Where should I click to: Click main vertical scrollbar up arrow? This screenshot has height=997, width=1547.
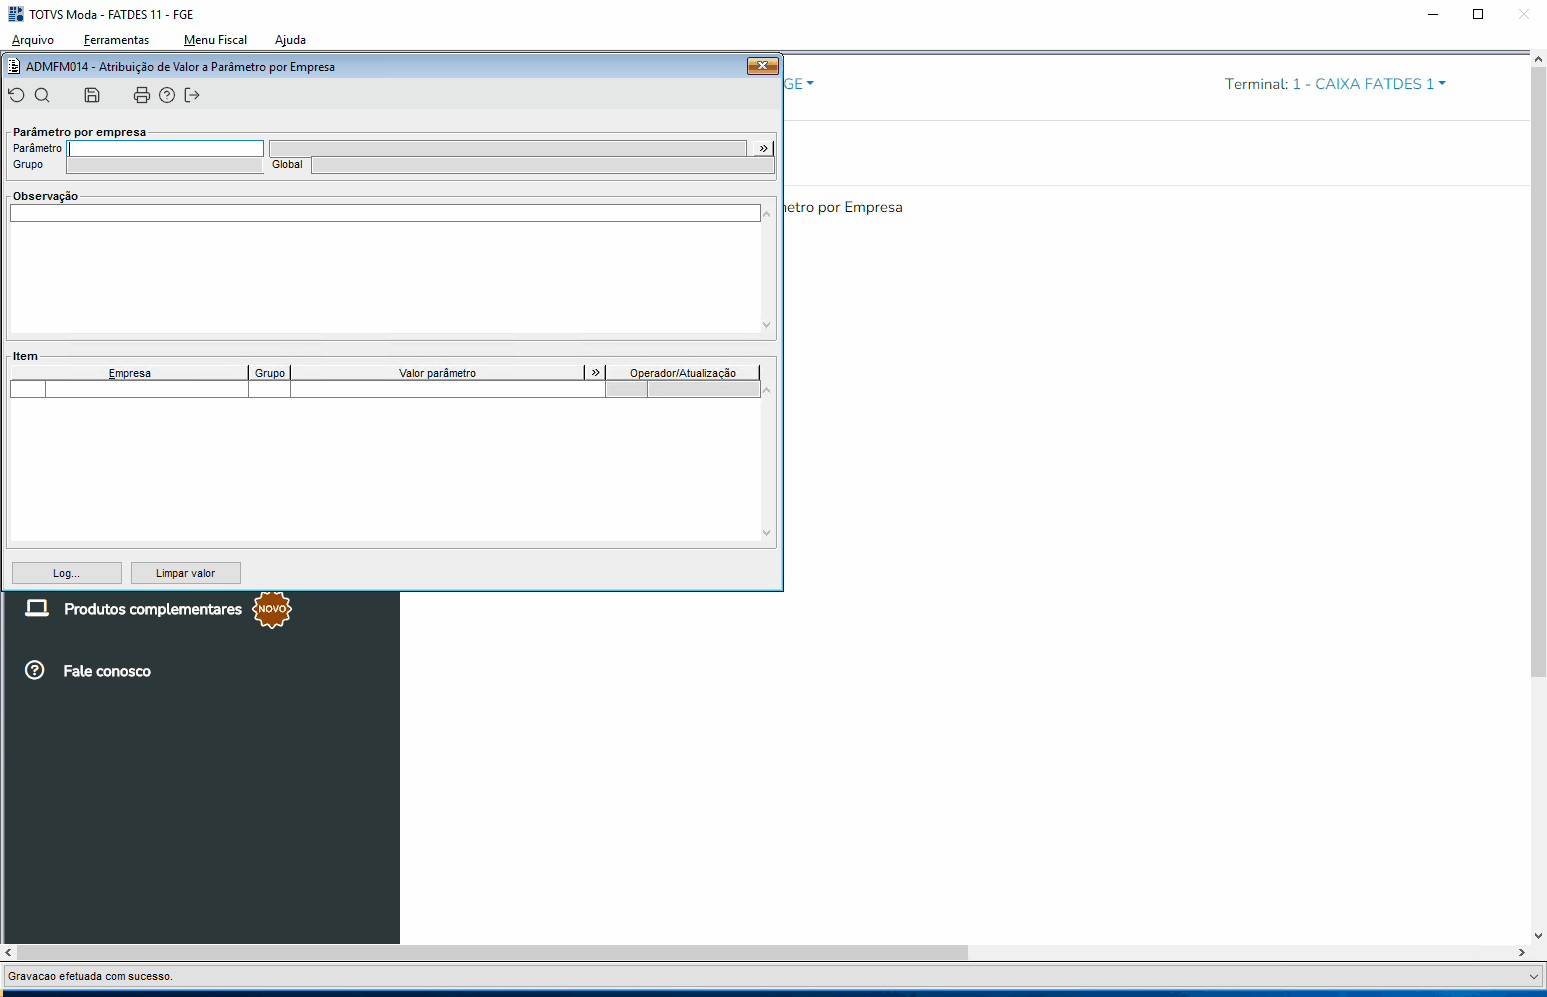[1538, 59]
